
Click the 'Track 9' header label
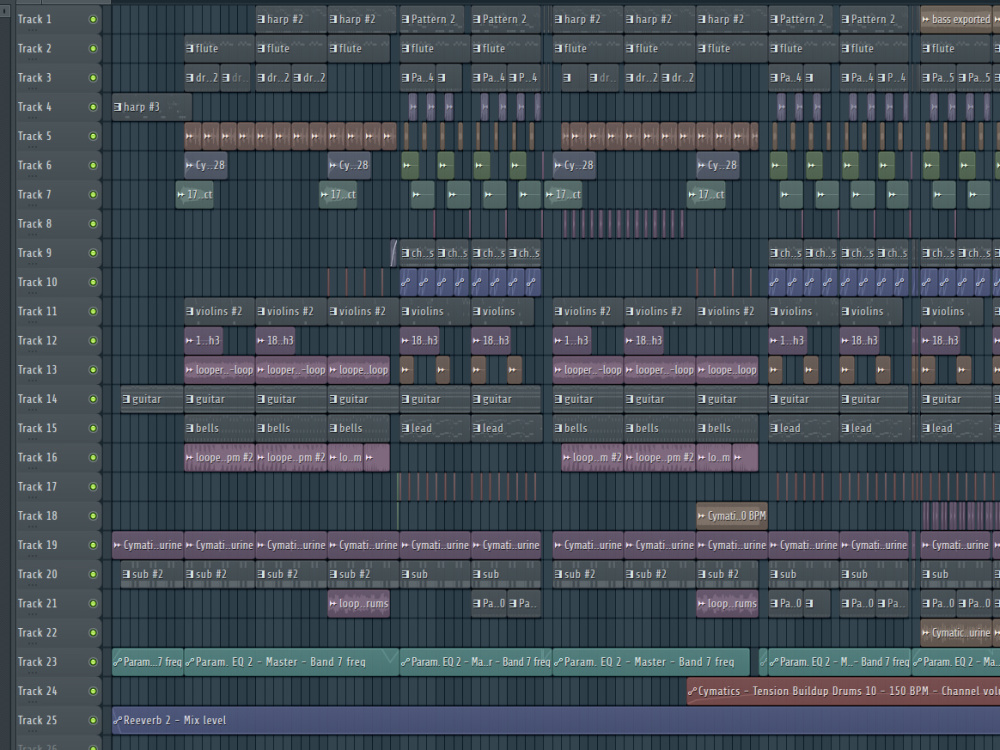34,253
